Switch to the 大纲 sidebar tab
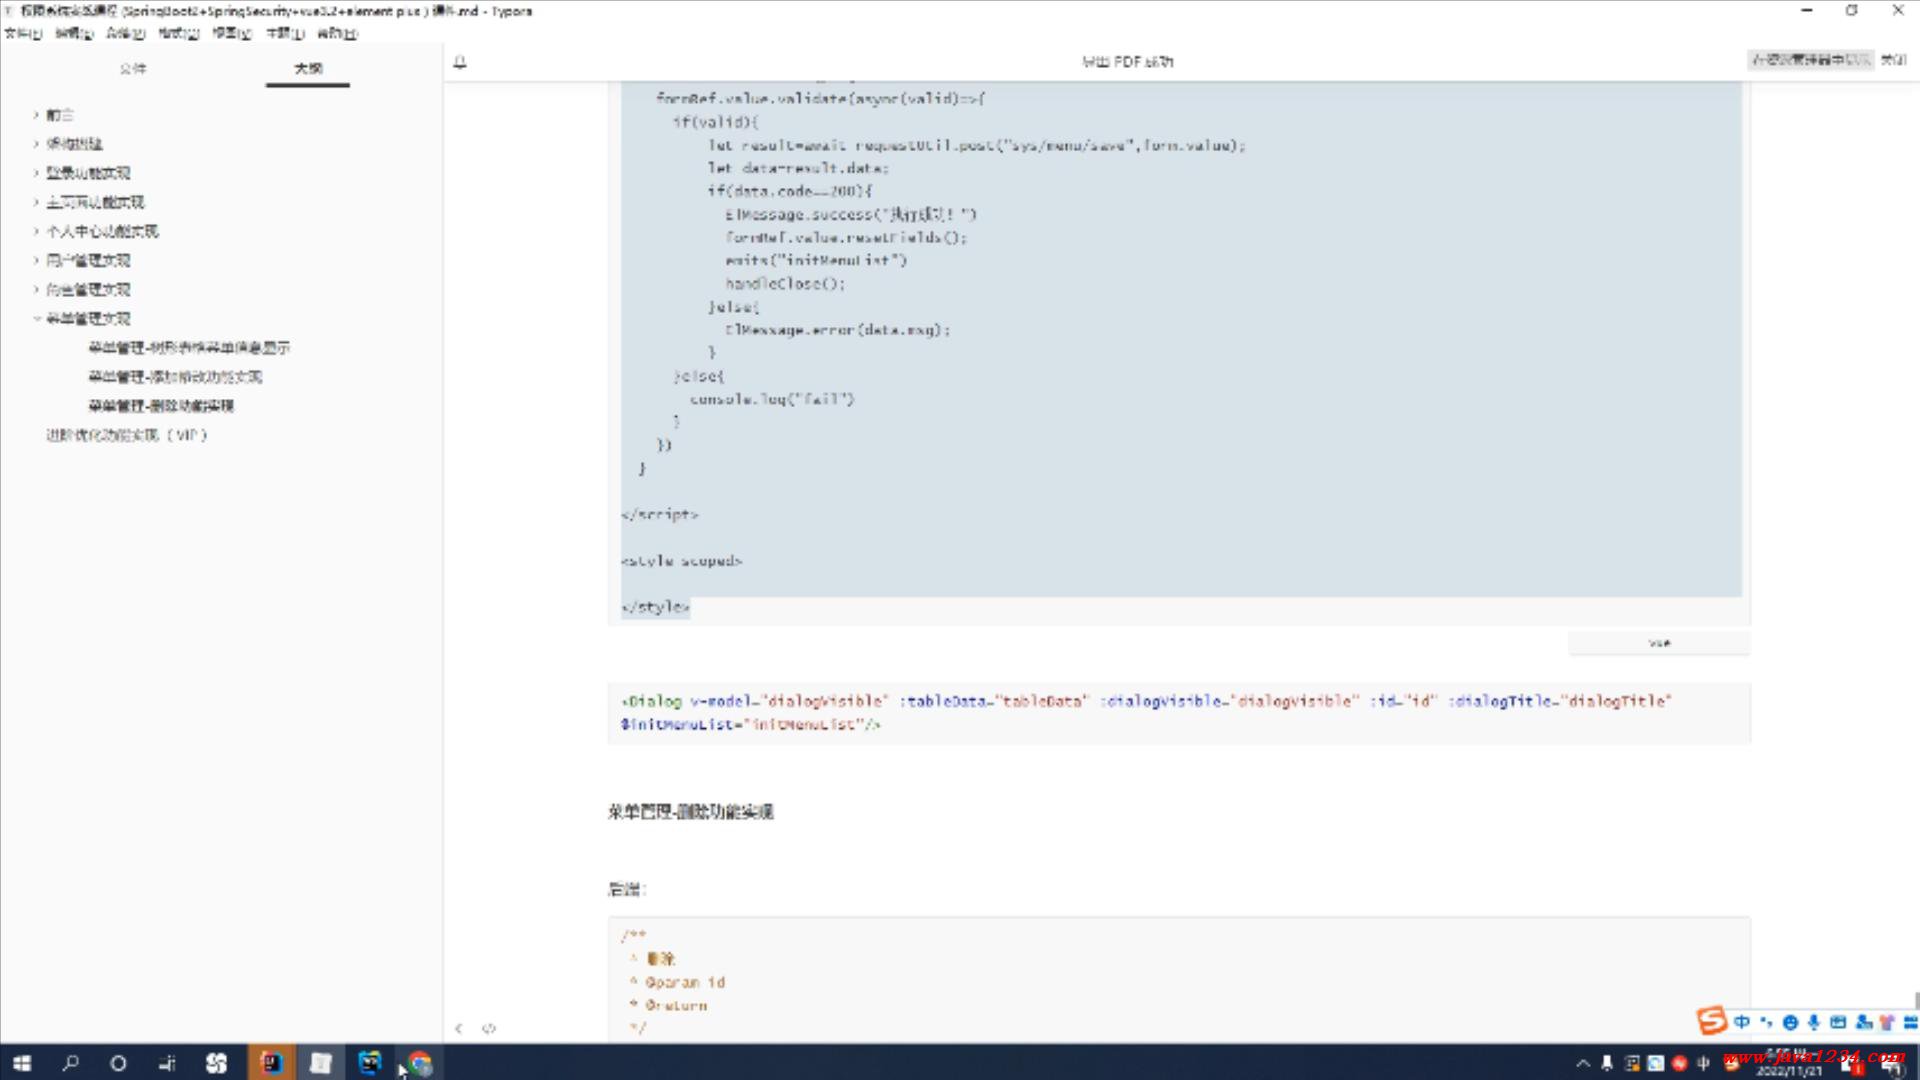 [308, 68]
